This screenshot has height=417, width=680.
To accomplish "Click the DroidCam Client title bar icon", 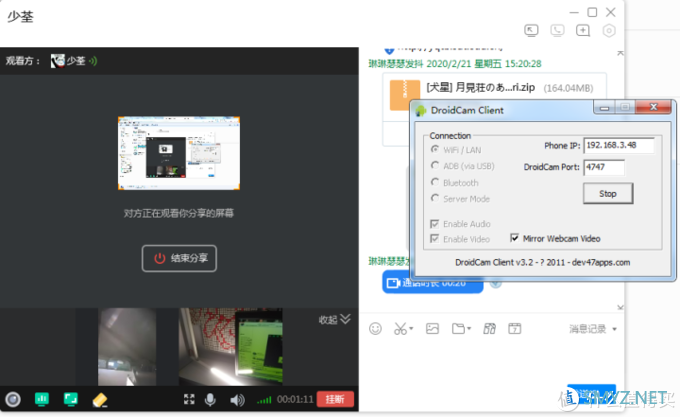I will [421, 111].
